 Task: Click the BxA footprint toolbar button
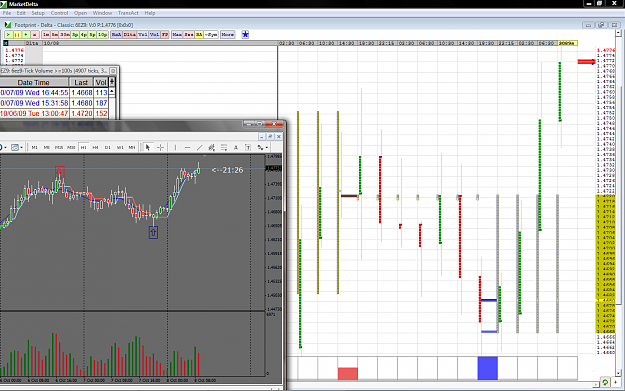116,35
